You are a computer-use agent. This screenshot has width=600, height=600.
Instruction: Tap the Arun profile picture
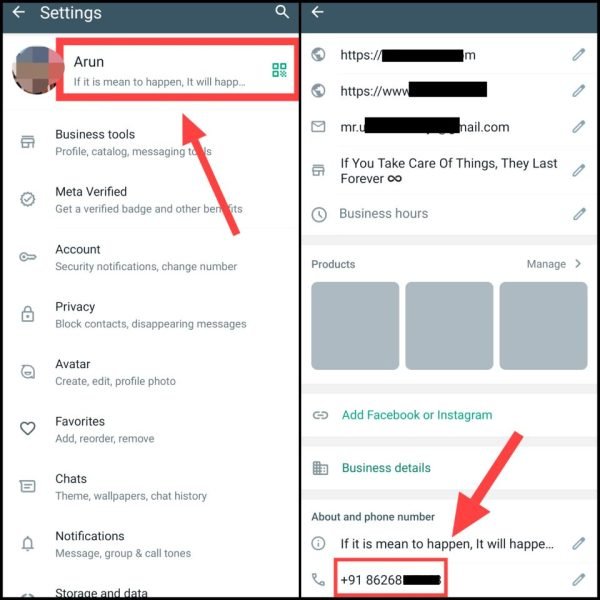coord(38,70)
